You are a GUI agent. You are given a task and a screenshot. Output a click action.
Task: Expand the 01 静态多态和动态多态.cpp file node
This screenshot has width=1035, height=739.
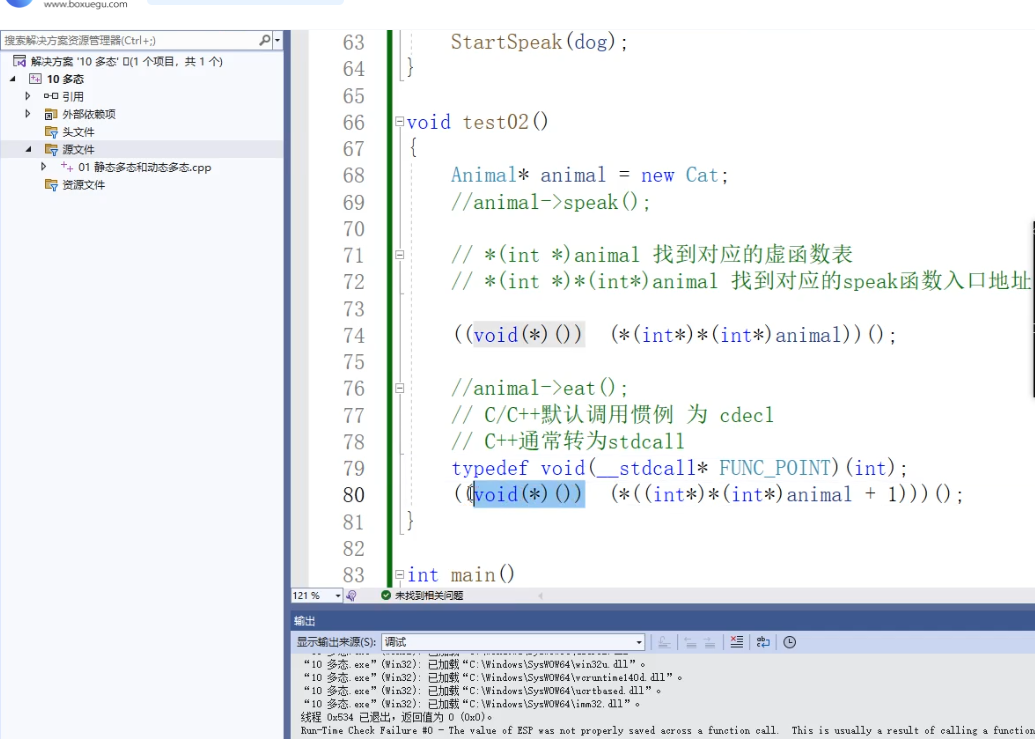pos(44,167)
